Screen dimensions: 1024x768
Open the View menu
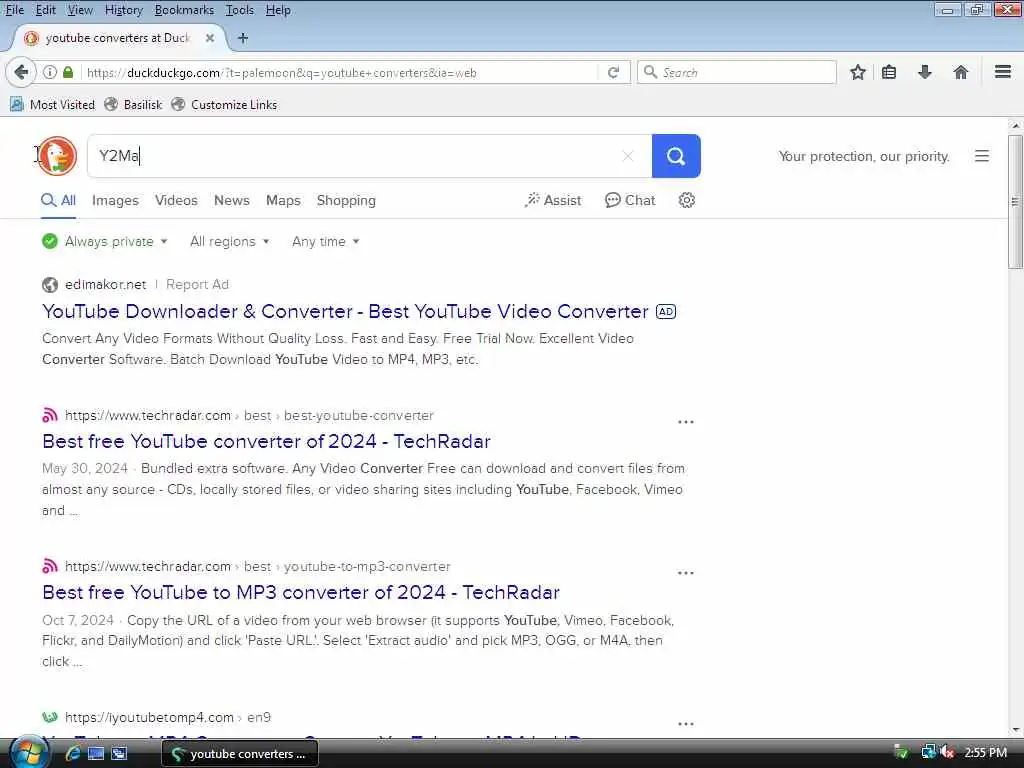pyautogui.click(x=80, y=10)
